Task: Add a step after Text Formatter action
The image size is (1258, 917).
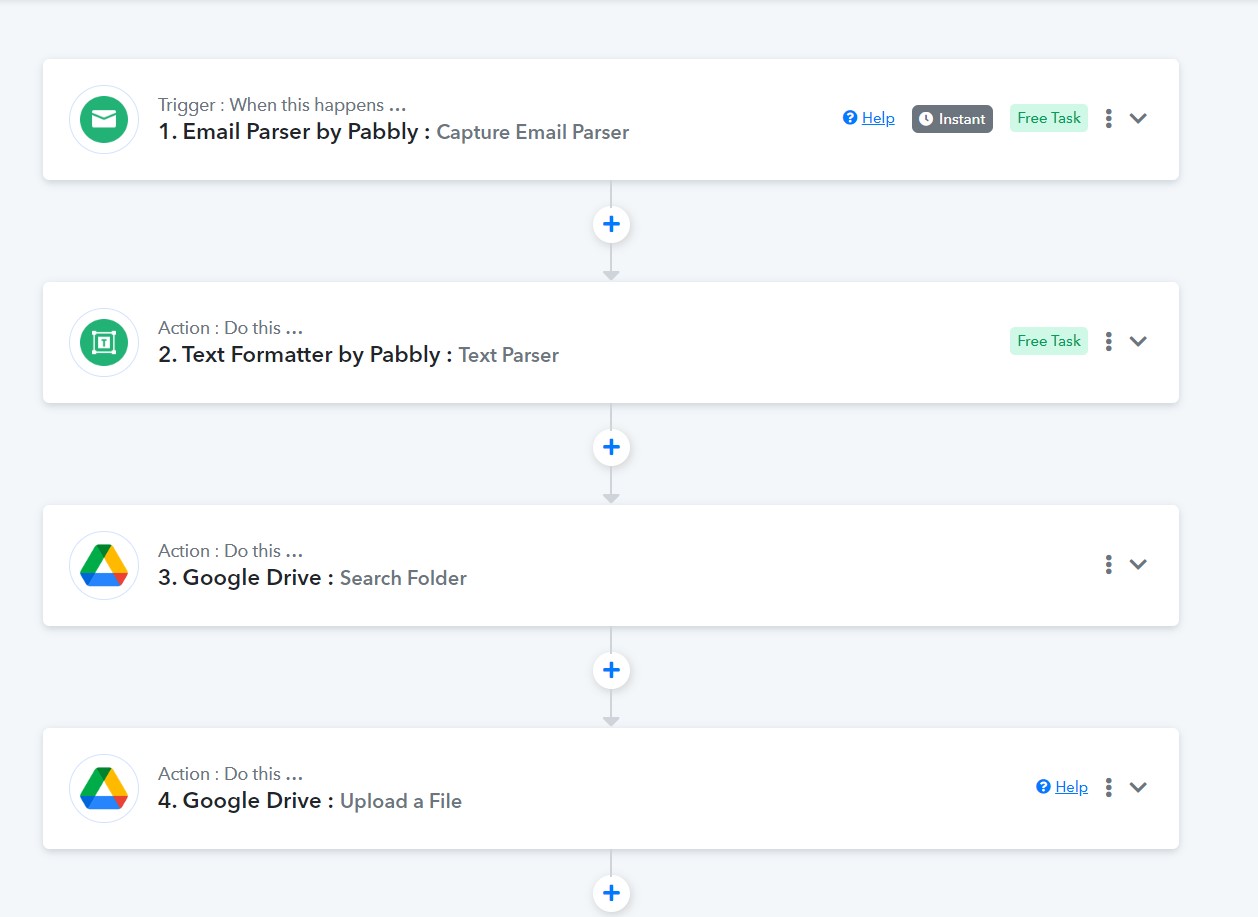Action: (x=611, y=447)
